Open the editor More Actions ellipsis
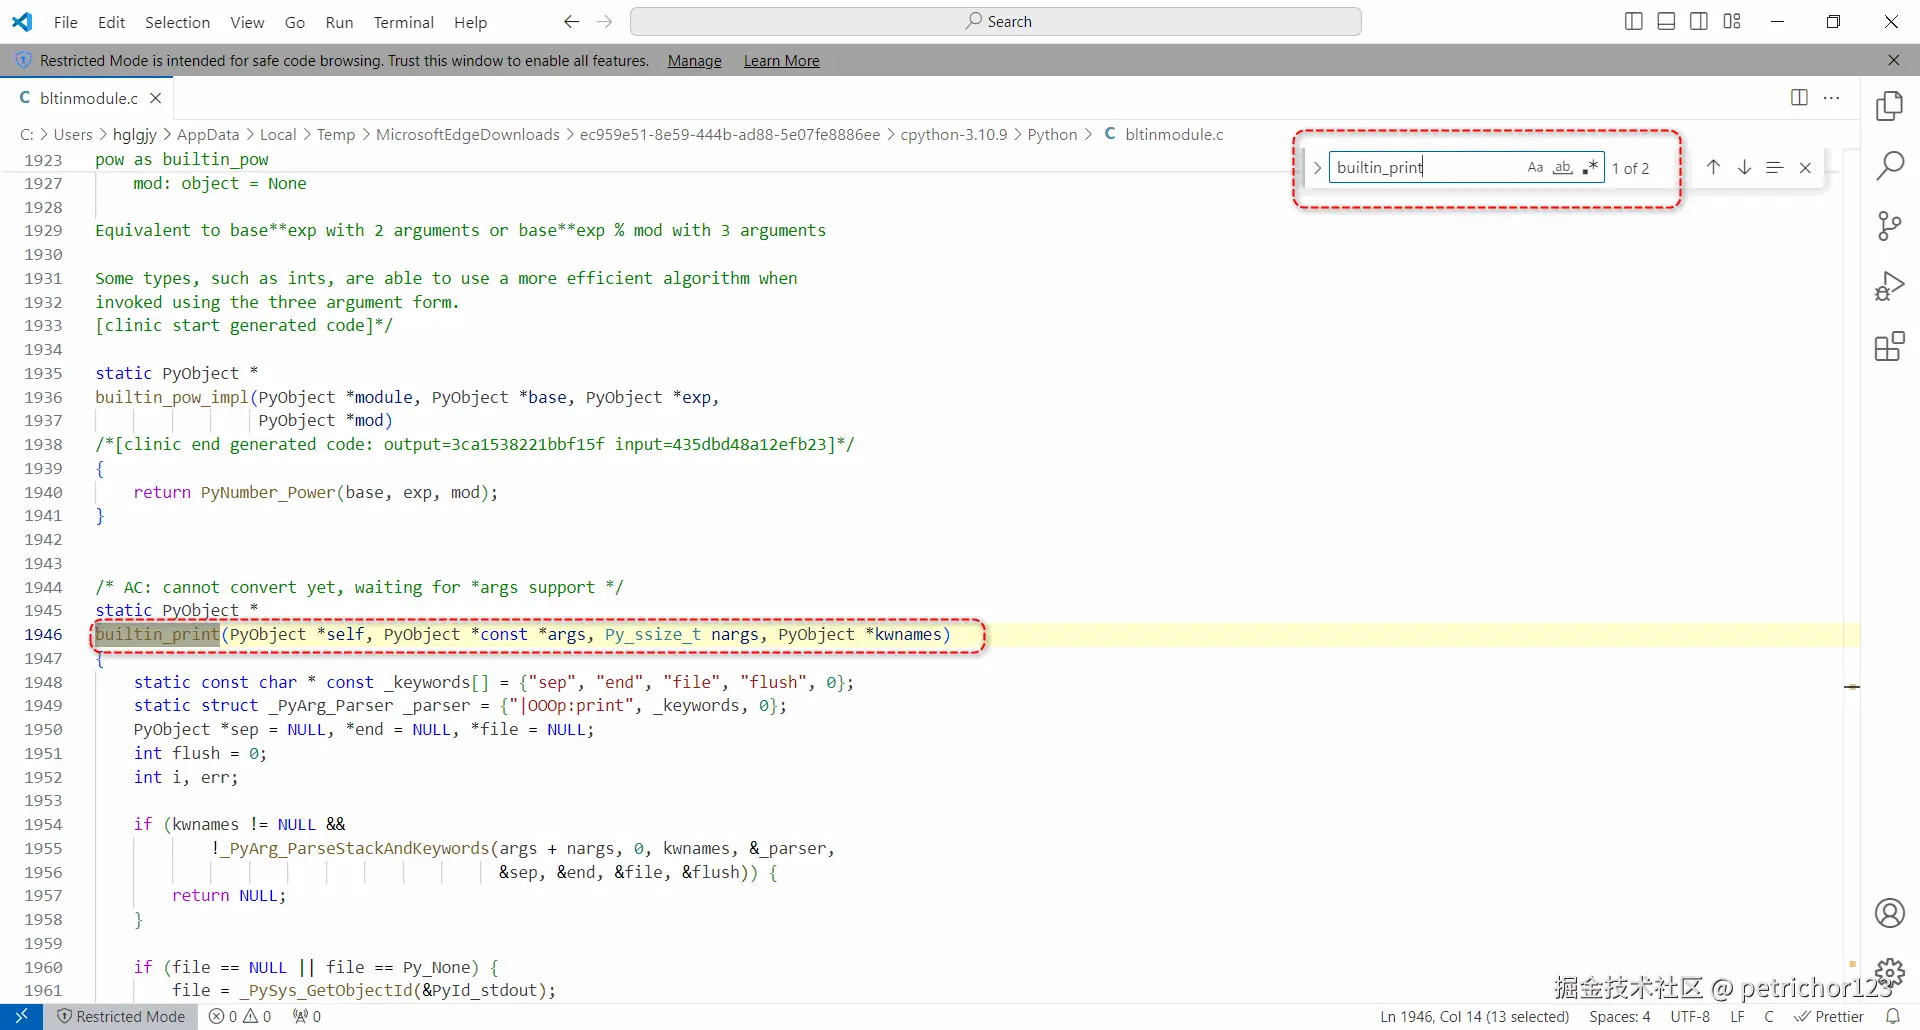 (1831, 98)
